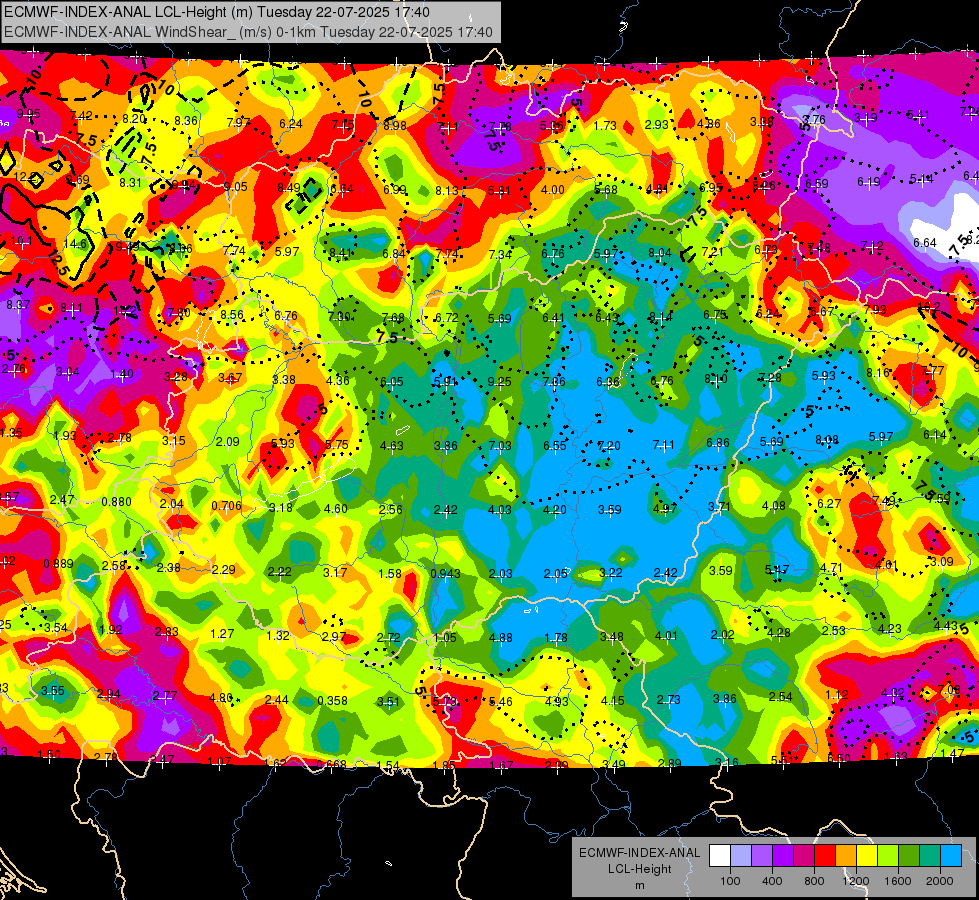The width and height of the screenshot is (979, 900).
Task: Click the wind shear value '4.97'
Action: pos(664,508)
